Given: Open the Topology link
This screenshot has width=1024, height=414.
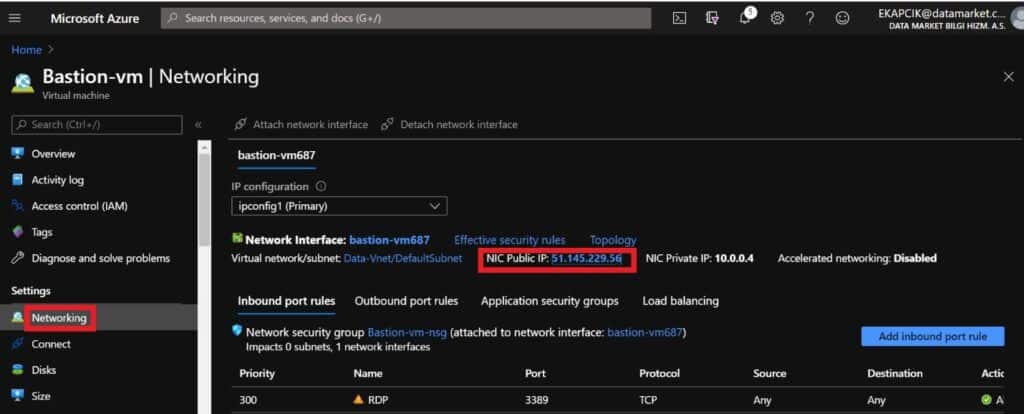Looking at the screenshot, I should coord(613,240).
